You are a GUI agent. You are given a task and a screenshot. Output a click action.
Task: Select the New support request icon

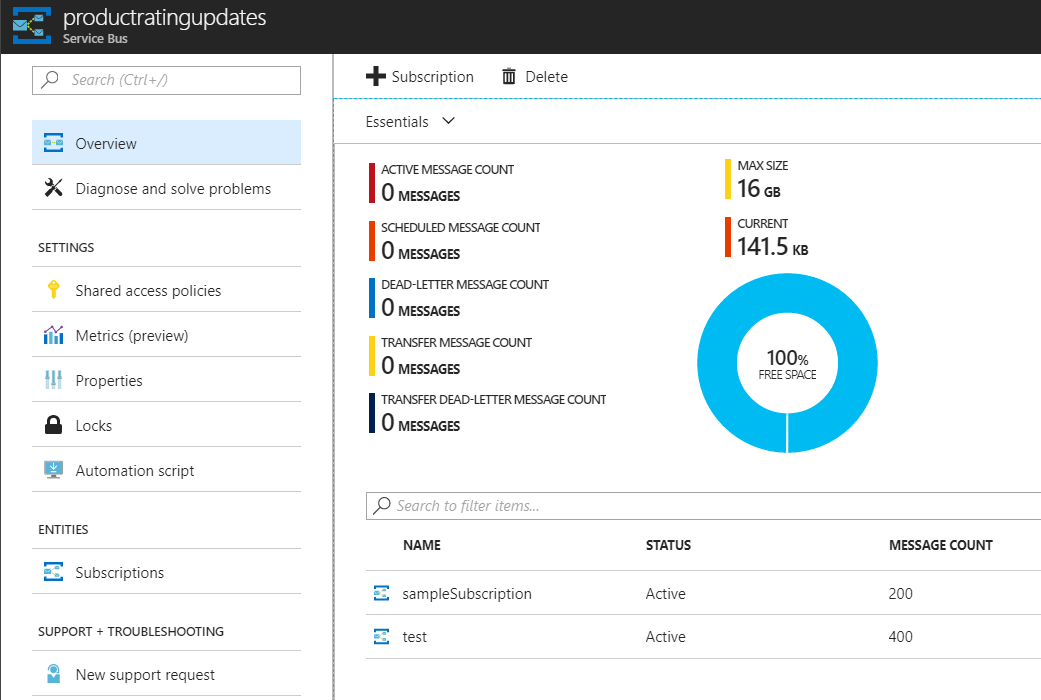click(54, 673)
